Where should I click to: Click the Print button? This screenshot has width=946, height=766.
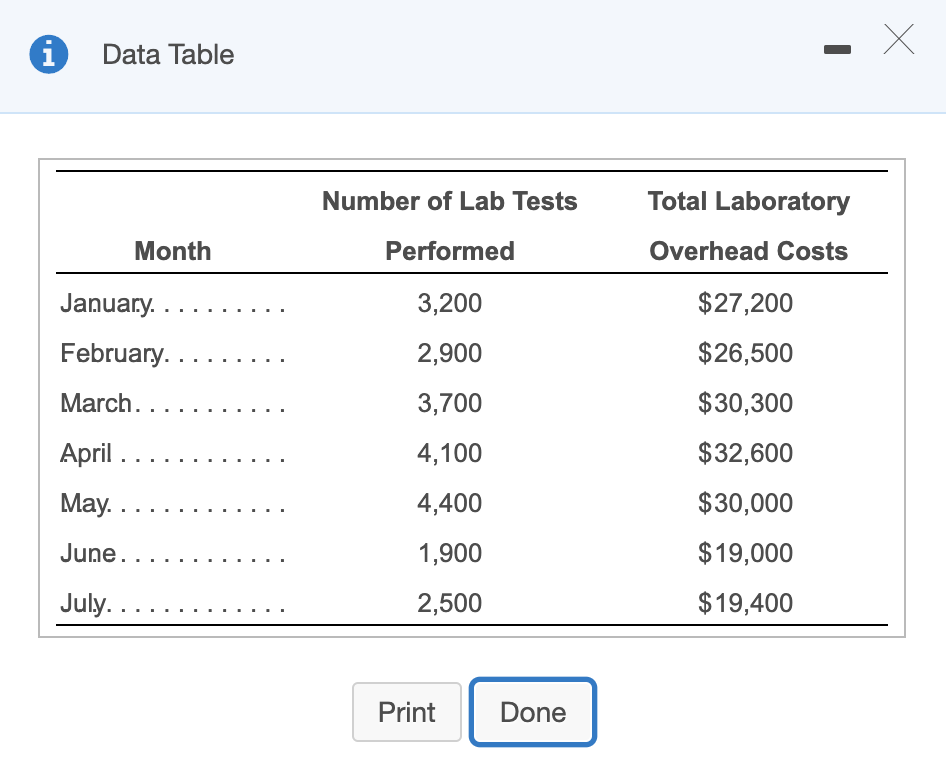(406, 712)
